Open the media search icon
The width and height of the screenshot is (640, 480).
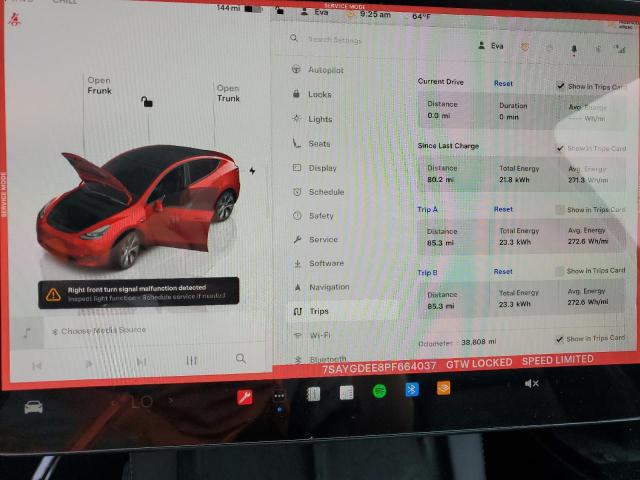pyautogui.click(x=241, y=359)
